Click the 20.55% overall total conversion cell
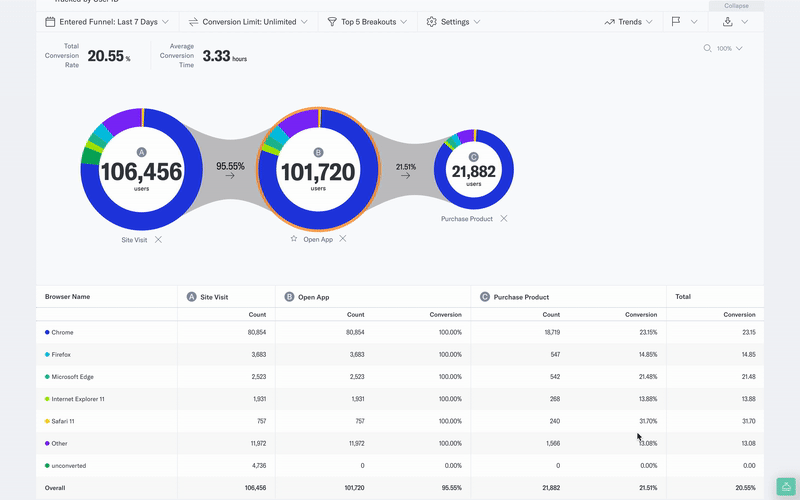The width and height of the screenshot is (800, 500). pos(745,488)
